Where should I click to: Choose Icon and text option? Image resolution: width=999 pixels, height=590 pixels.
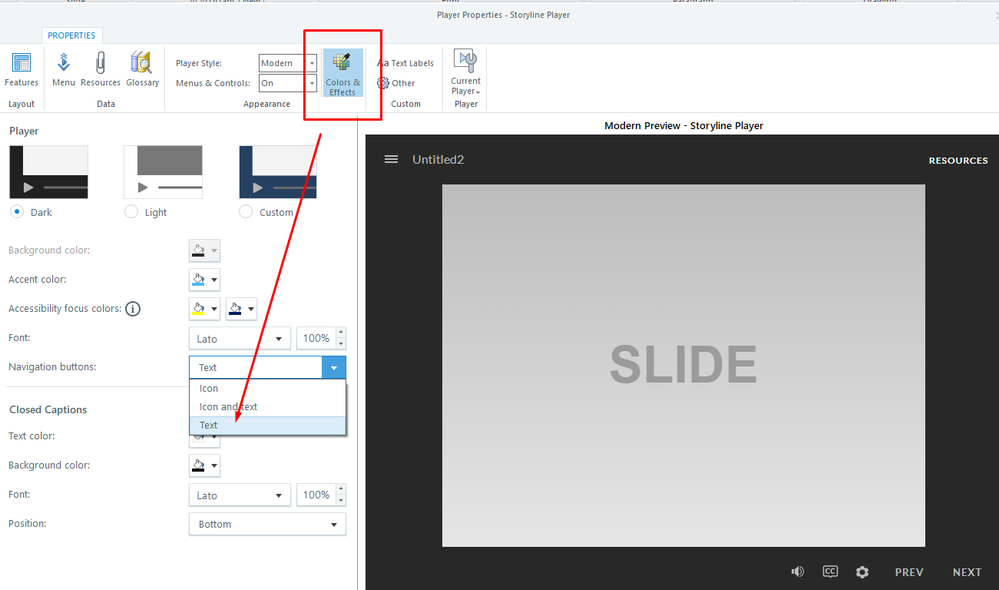[x=268, y=407]
